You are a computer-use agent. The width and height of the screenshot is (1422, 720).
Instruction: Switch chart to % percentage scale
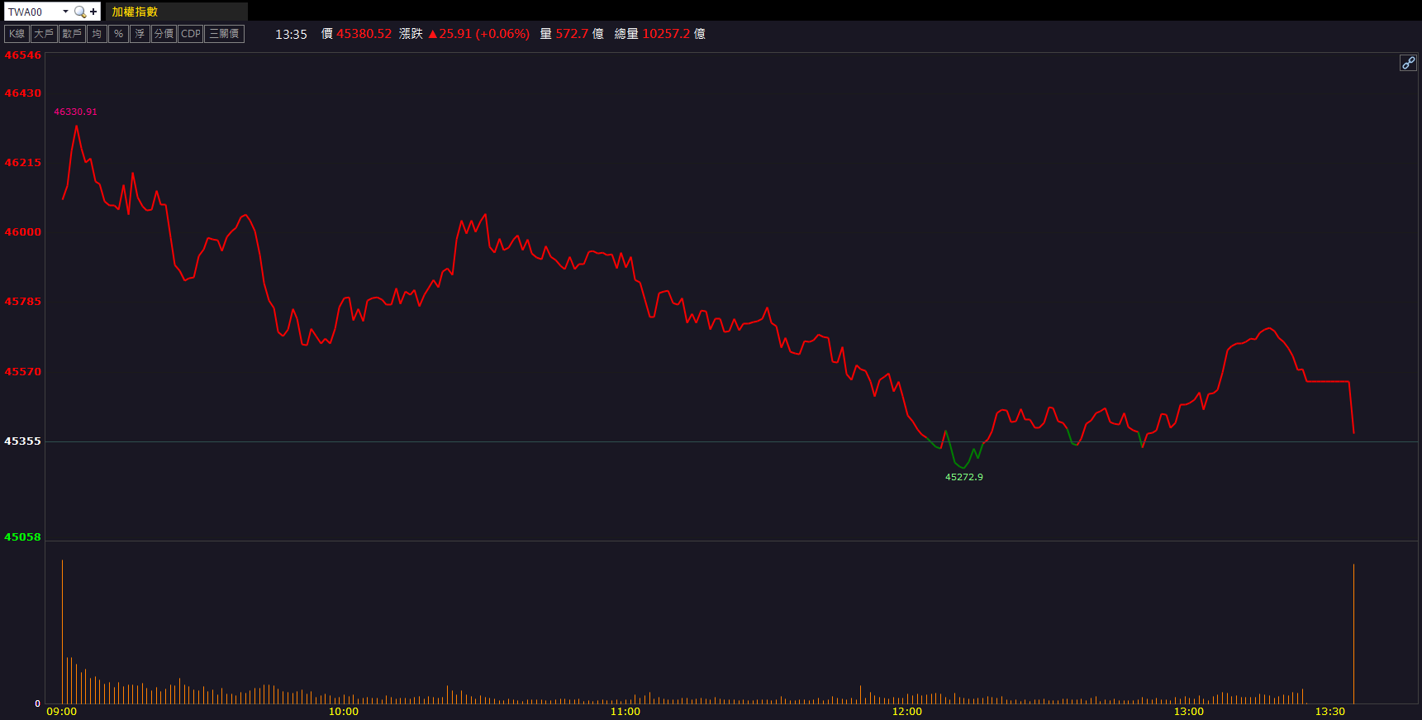click(x=118, y=34)
